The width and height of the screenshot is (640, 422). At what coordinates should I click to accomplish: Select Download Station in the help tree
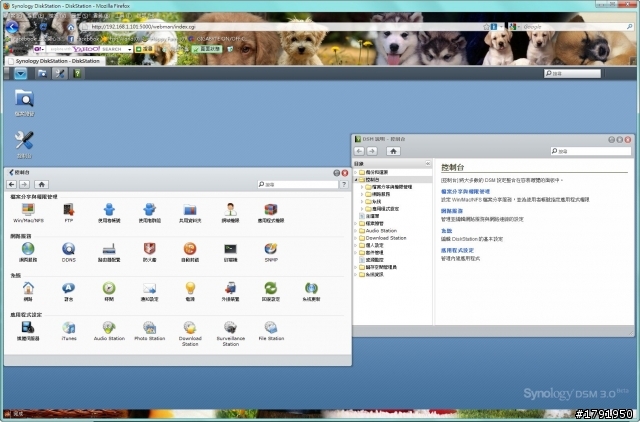click(x=386, y=238)
